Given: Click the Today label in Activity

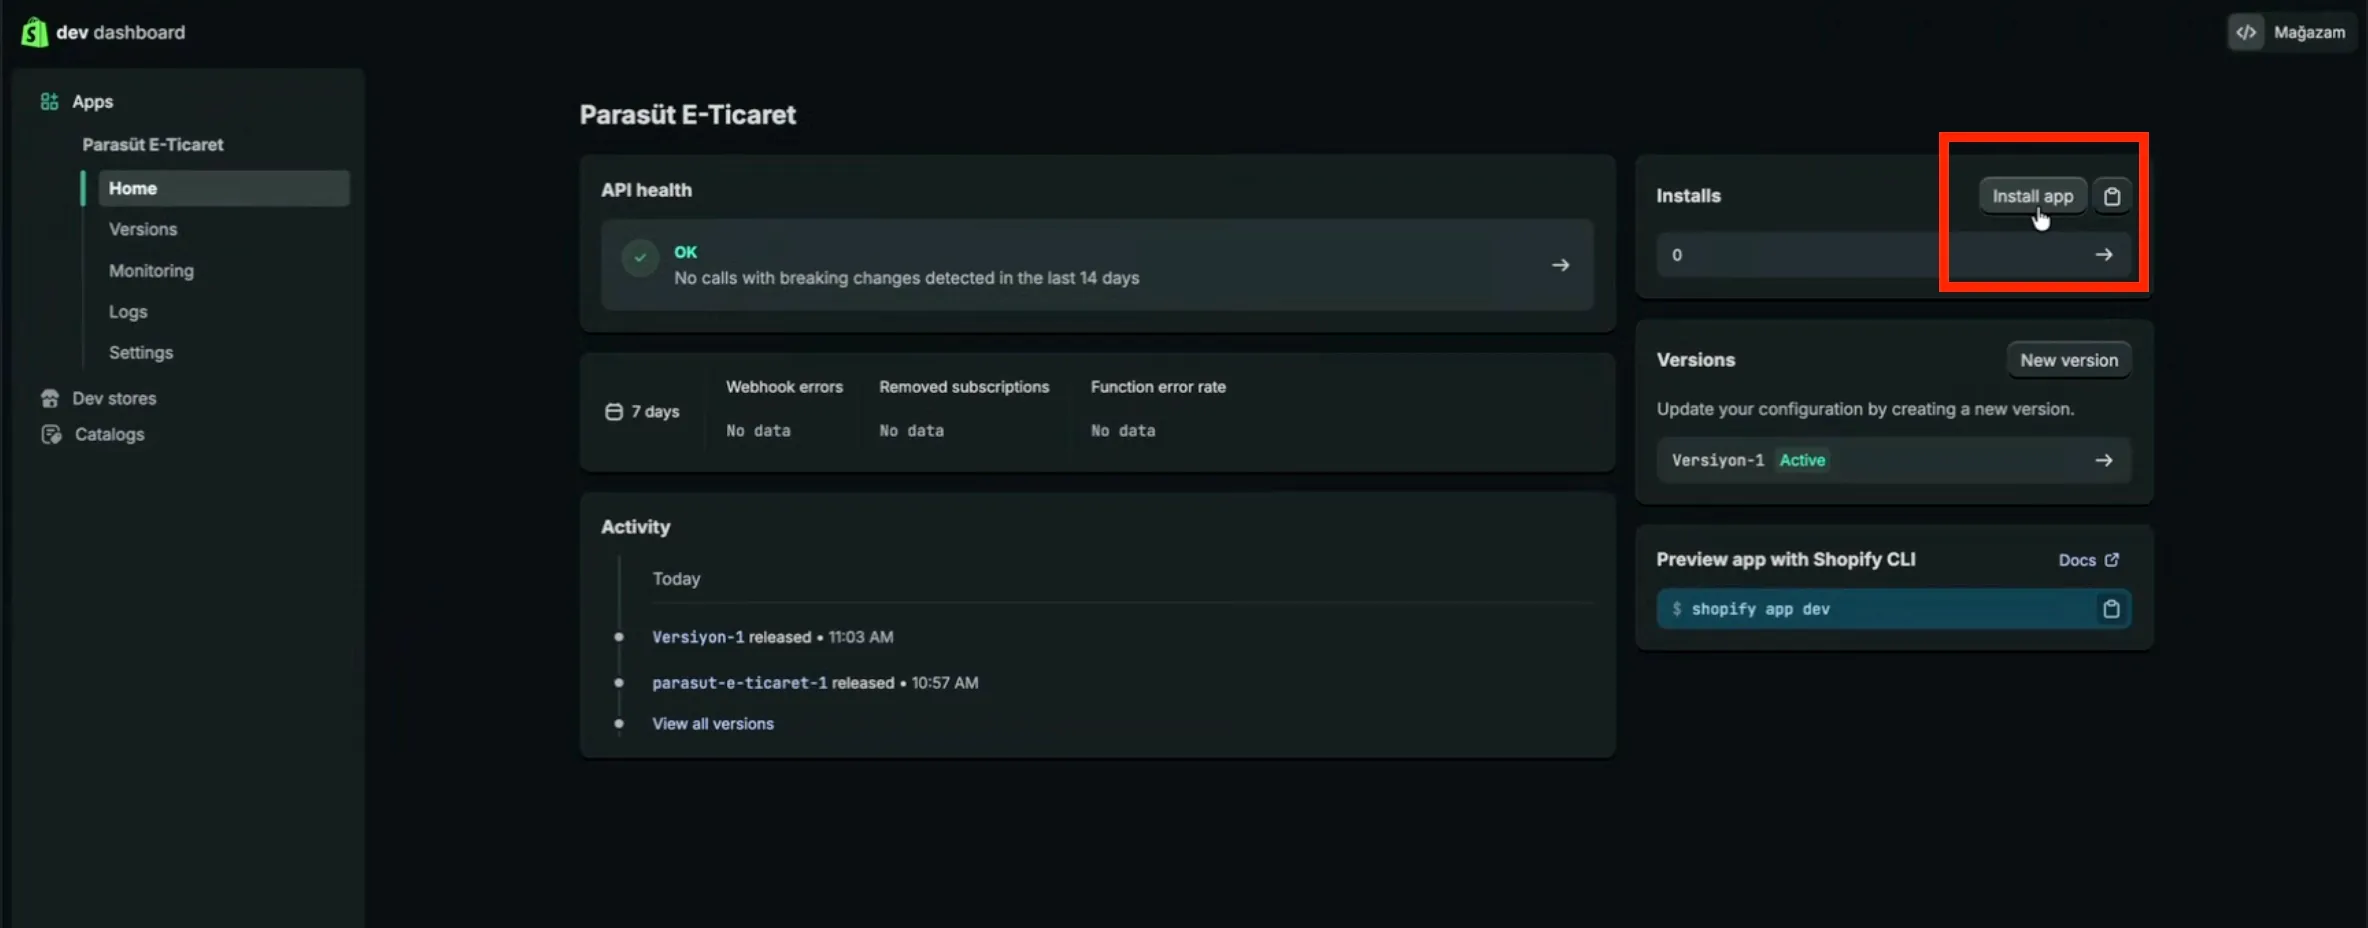Looking at the screenshot, I should coord(676,579).
